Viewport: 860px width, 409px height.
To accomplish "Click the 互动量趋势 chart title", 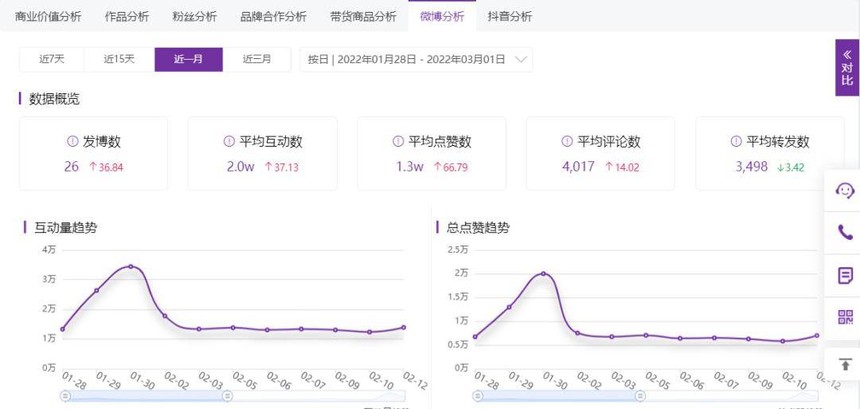I will (65, 228).
